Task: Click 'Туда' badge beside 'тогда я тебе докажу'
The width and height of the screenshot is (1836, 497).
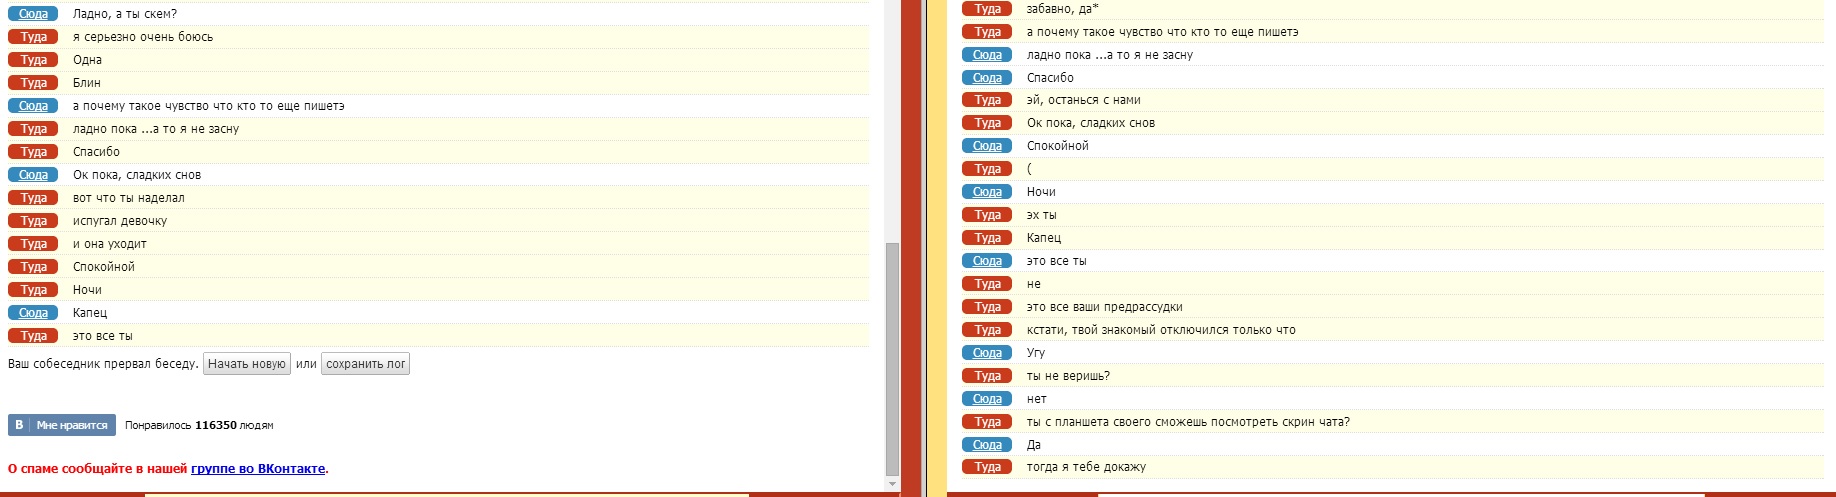Action: coord(987,467)
